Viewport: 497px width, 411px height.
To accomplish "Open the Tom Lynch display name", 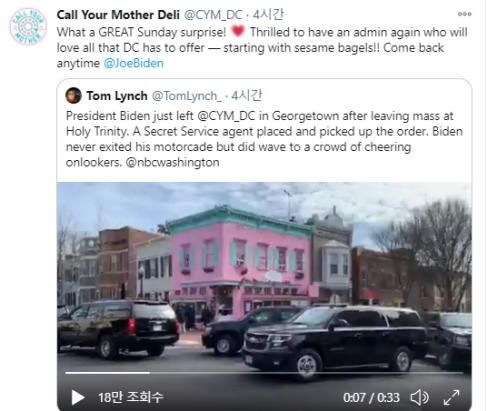I will (x=117, y=96).
